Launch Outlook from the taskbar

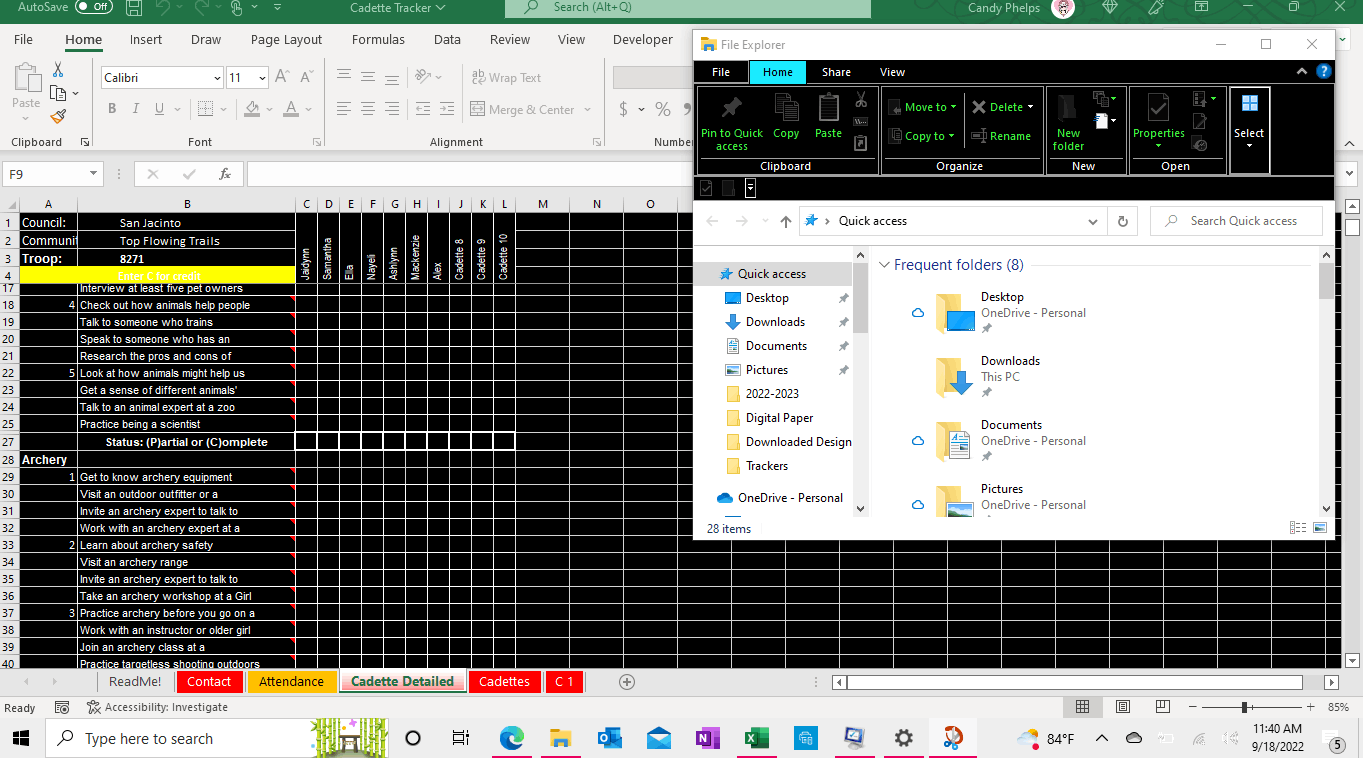tap(610, 738)
